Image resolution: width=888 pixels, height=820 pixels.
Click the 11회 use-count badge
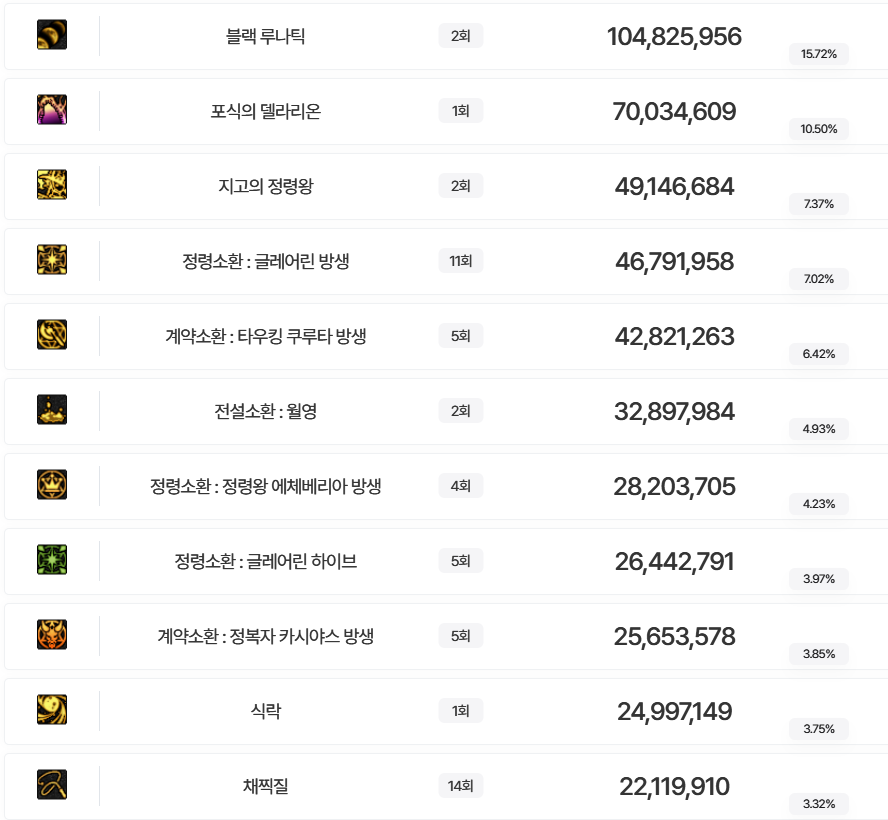pos(460,261)
